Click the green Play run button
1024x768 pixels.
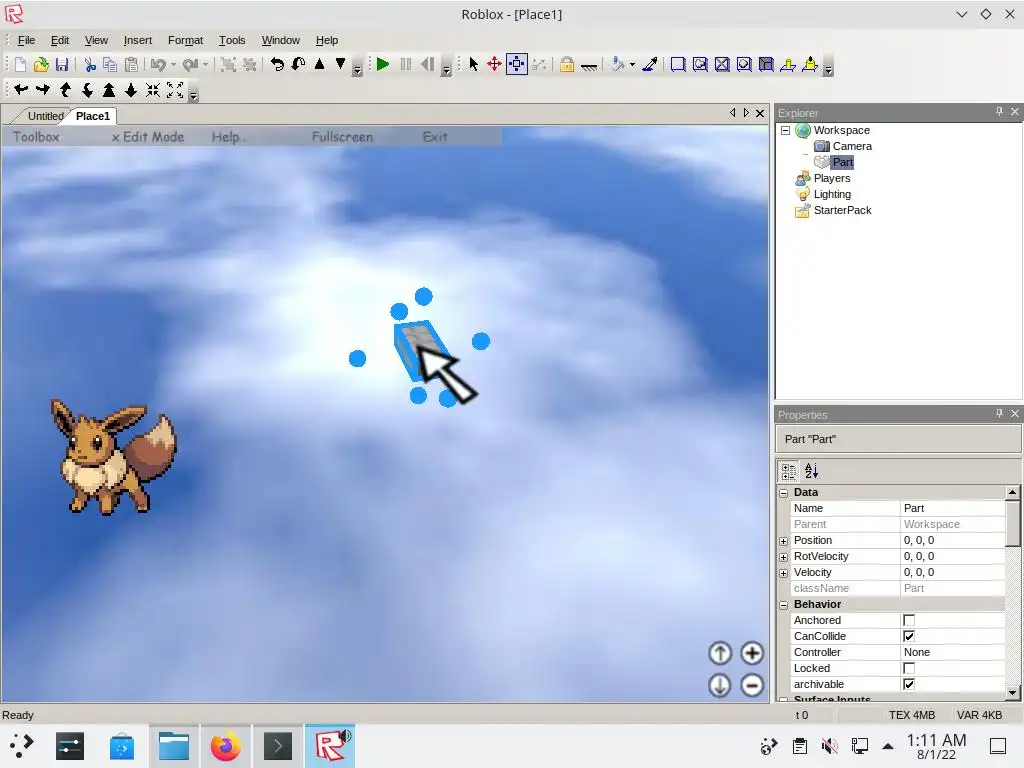coord(383,64)
